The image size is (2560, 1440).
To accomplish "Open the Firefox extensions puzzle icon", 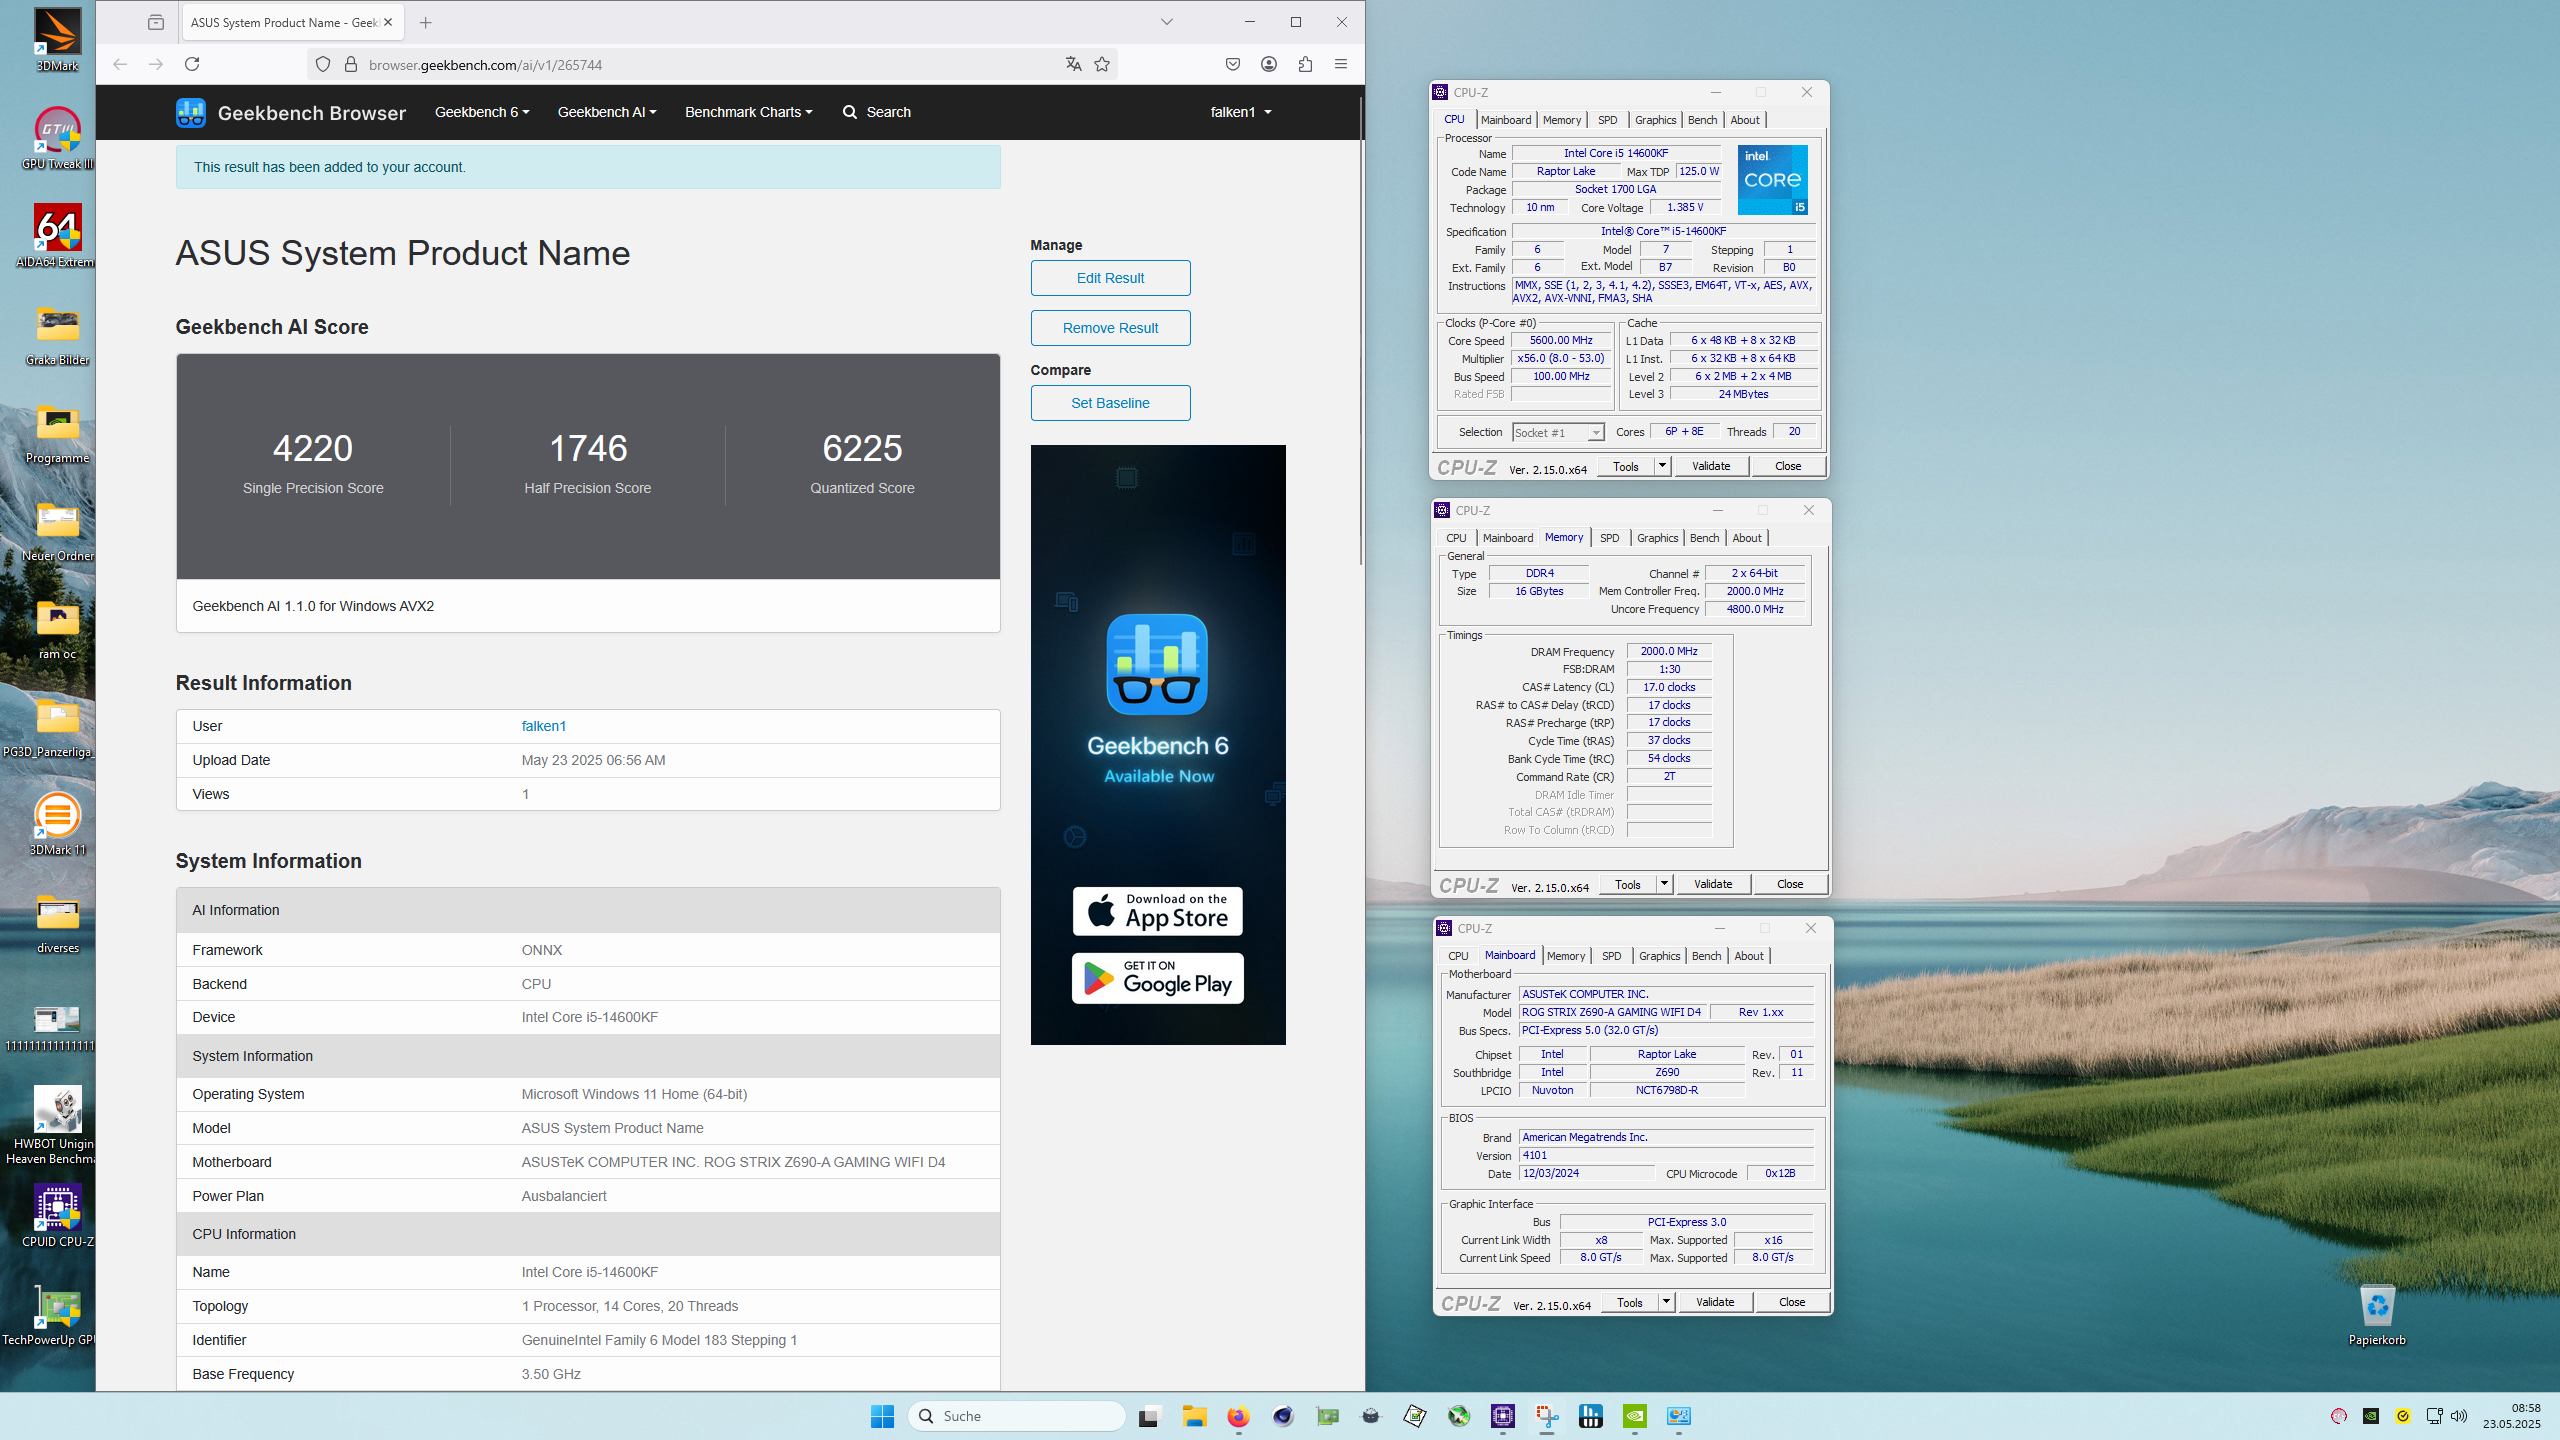I will point(1305,64).
